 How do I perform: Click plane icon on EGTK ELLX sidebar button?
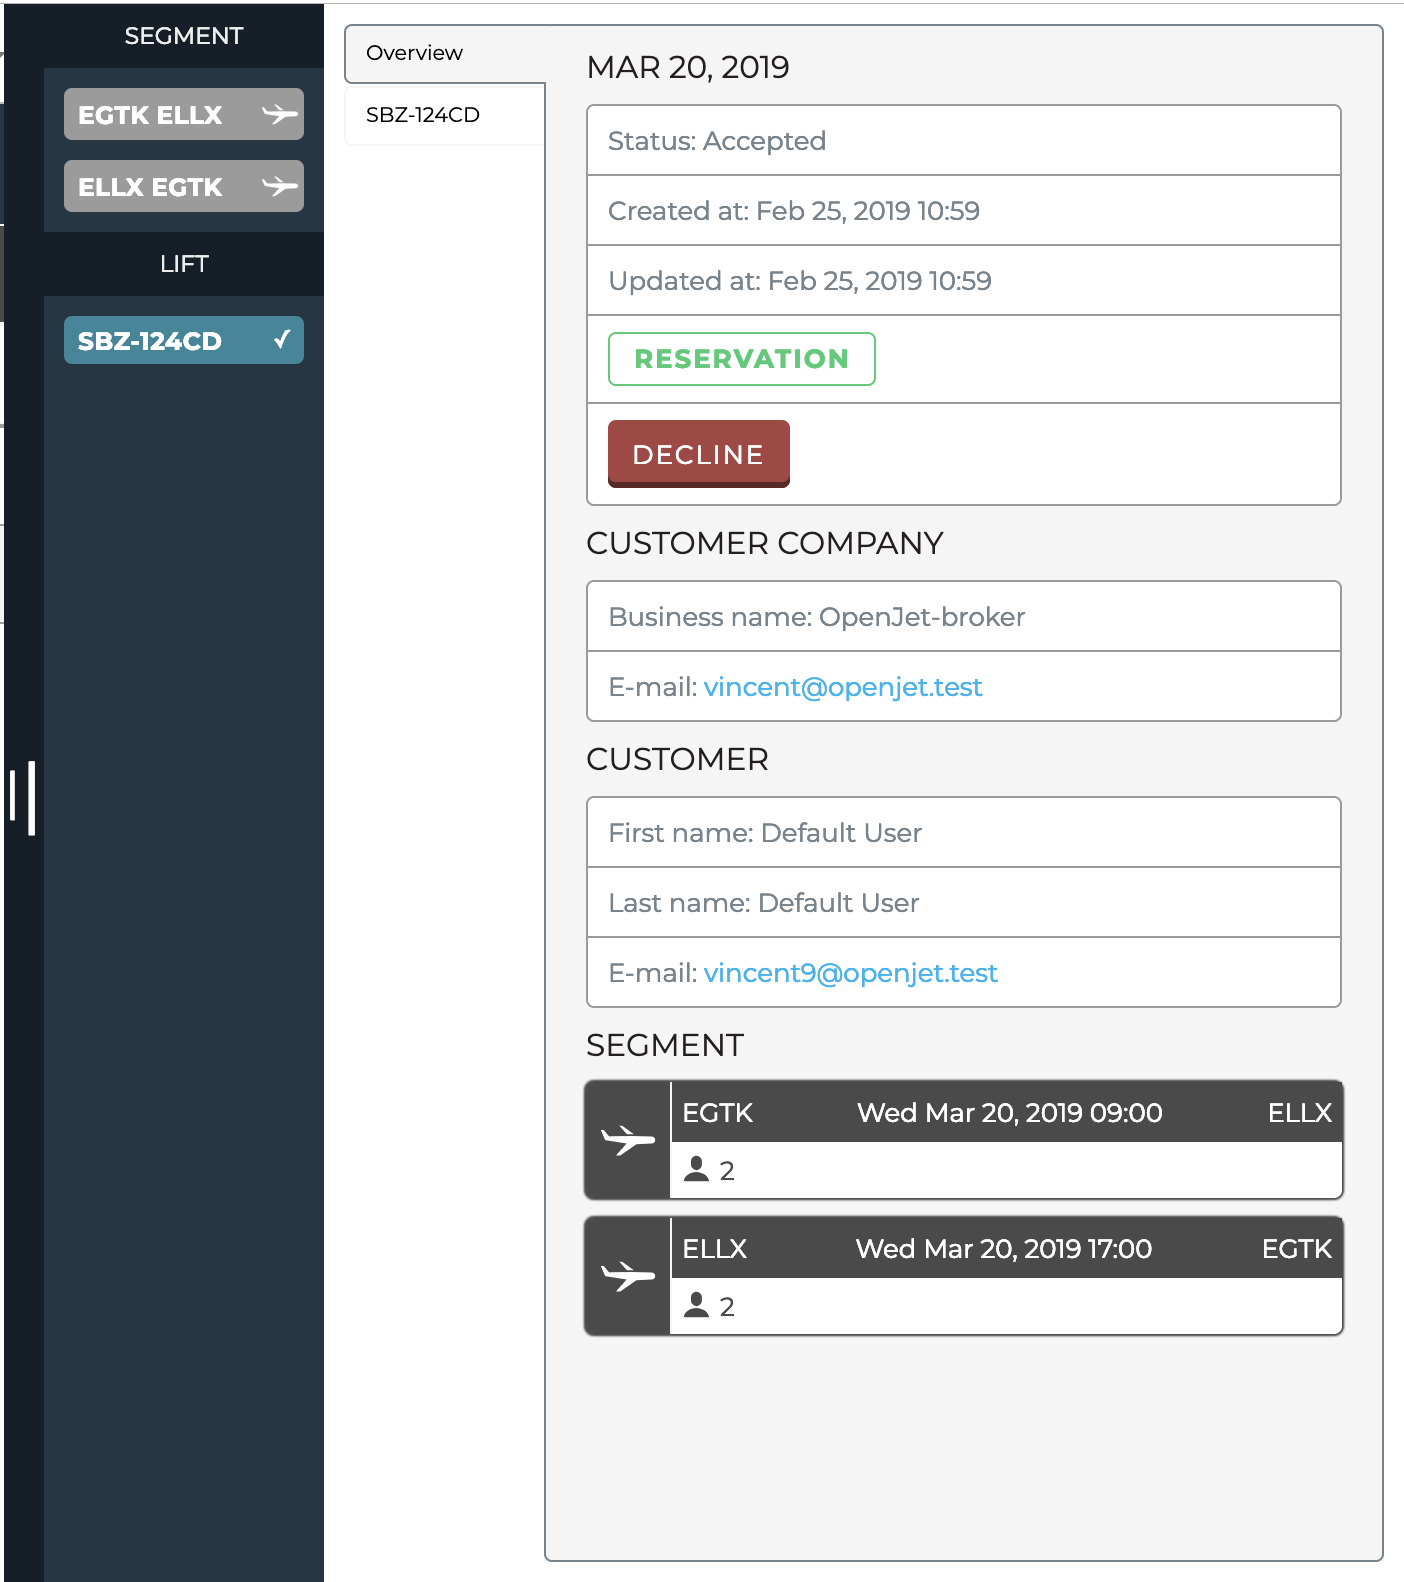[x=279, y=115]
